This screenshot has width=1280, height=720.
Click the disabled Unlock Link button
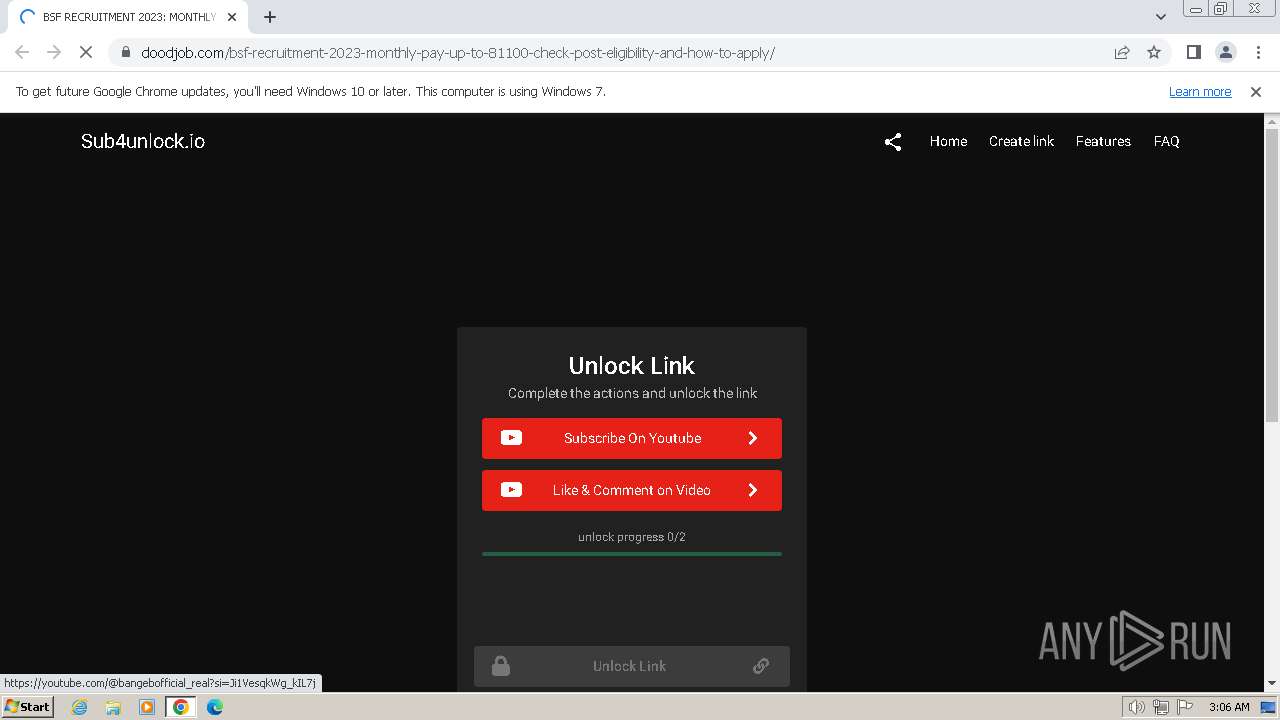632,666
